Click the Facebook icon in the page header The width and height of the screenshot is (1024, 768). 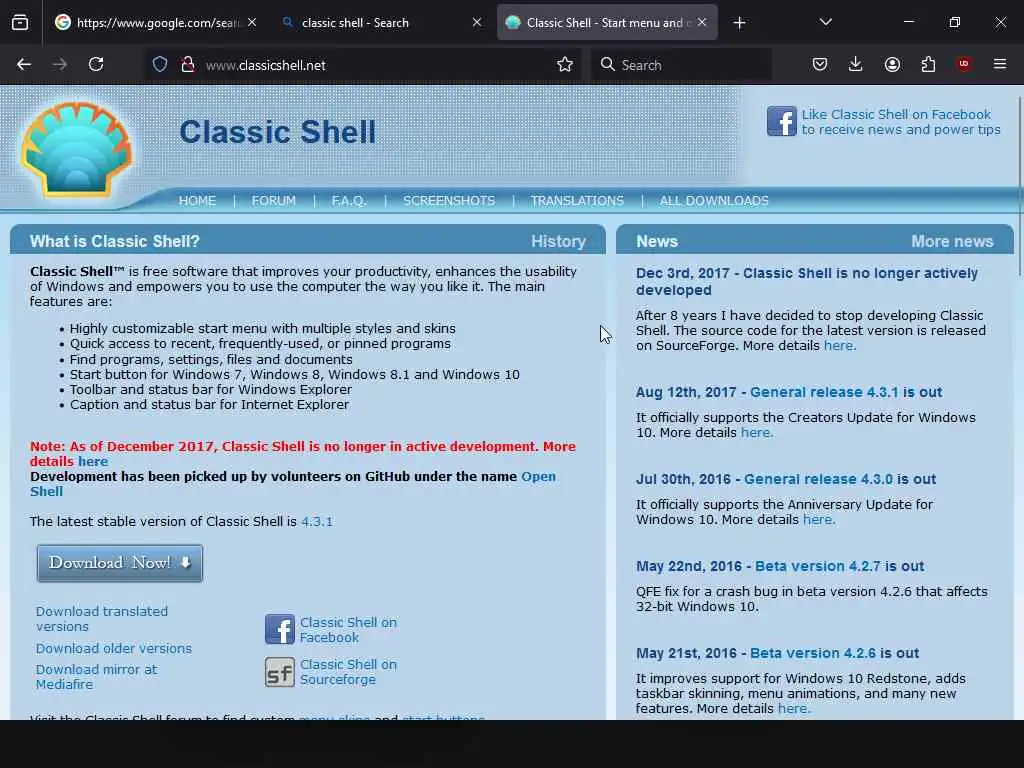pos(782,121)
